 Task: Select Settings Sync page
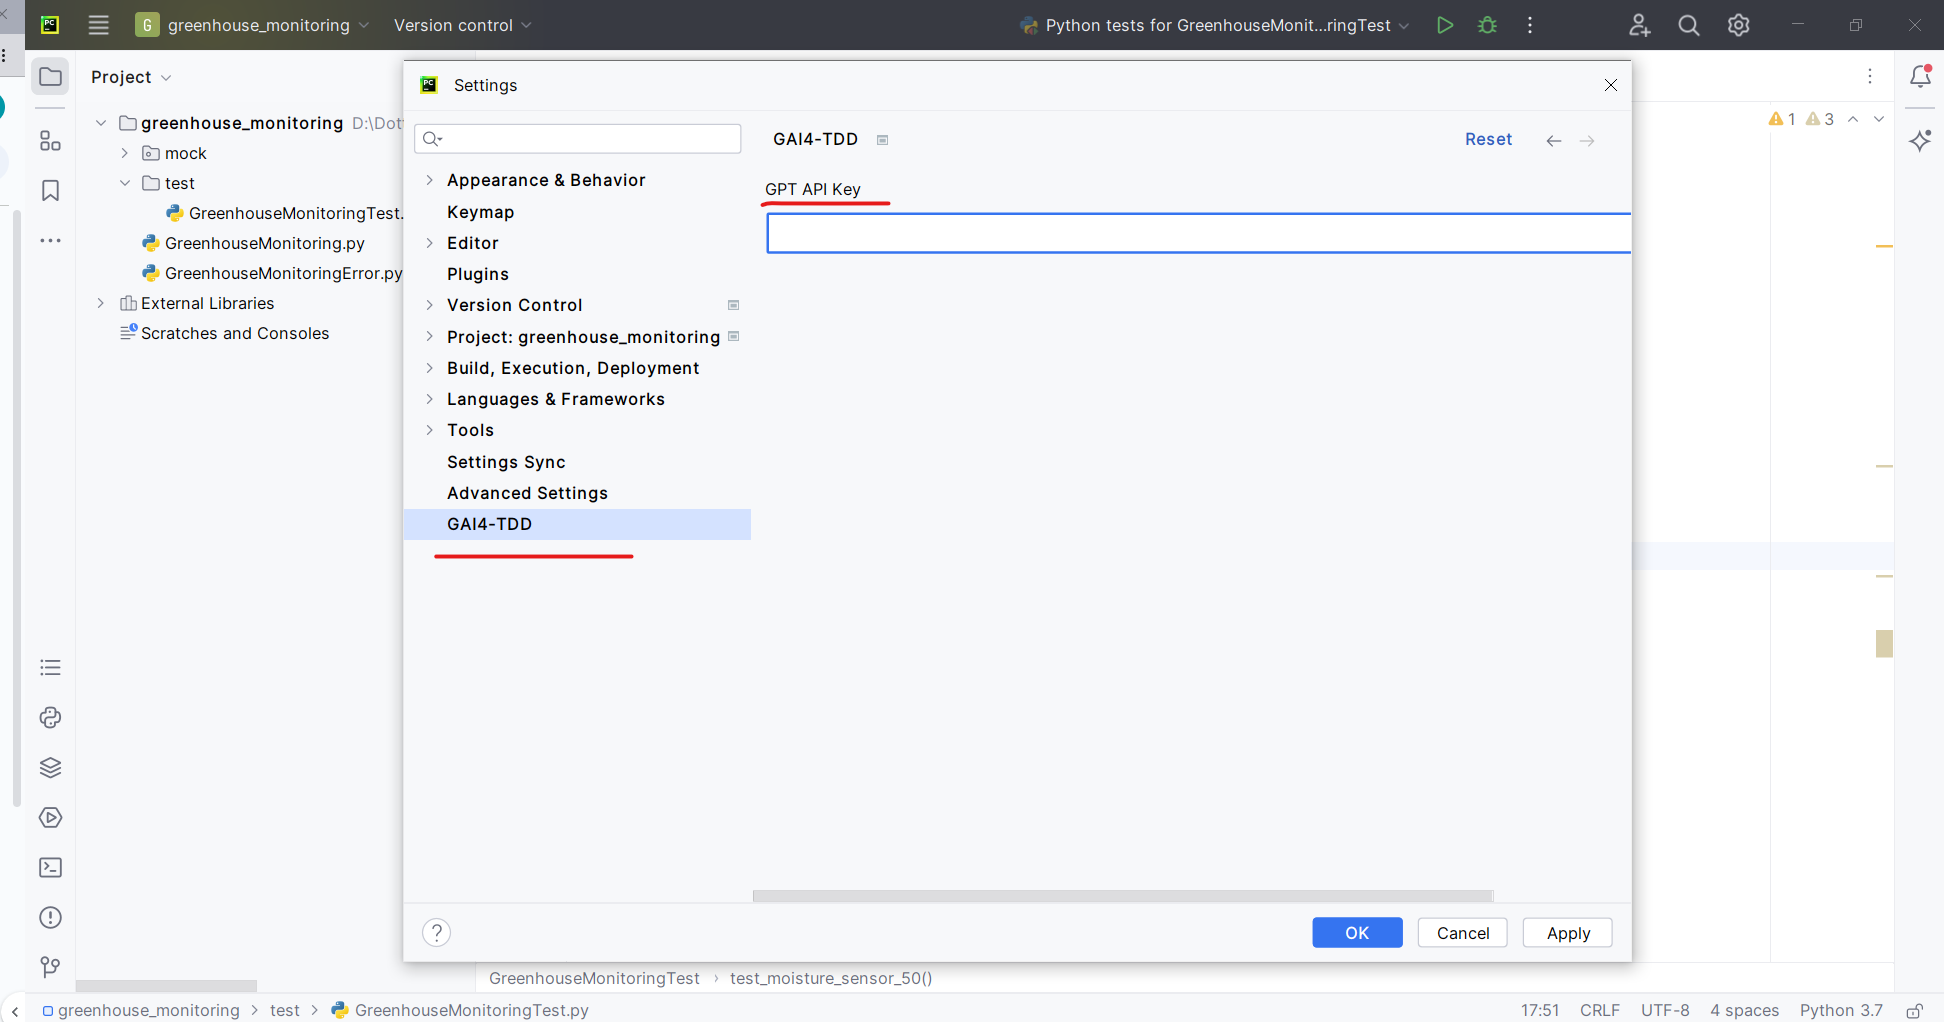pos(506,462)
